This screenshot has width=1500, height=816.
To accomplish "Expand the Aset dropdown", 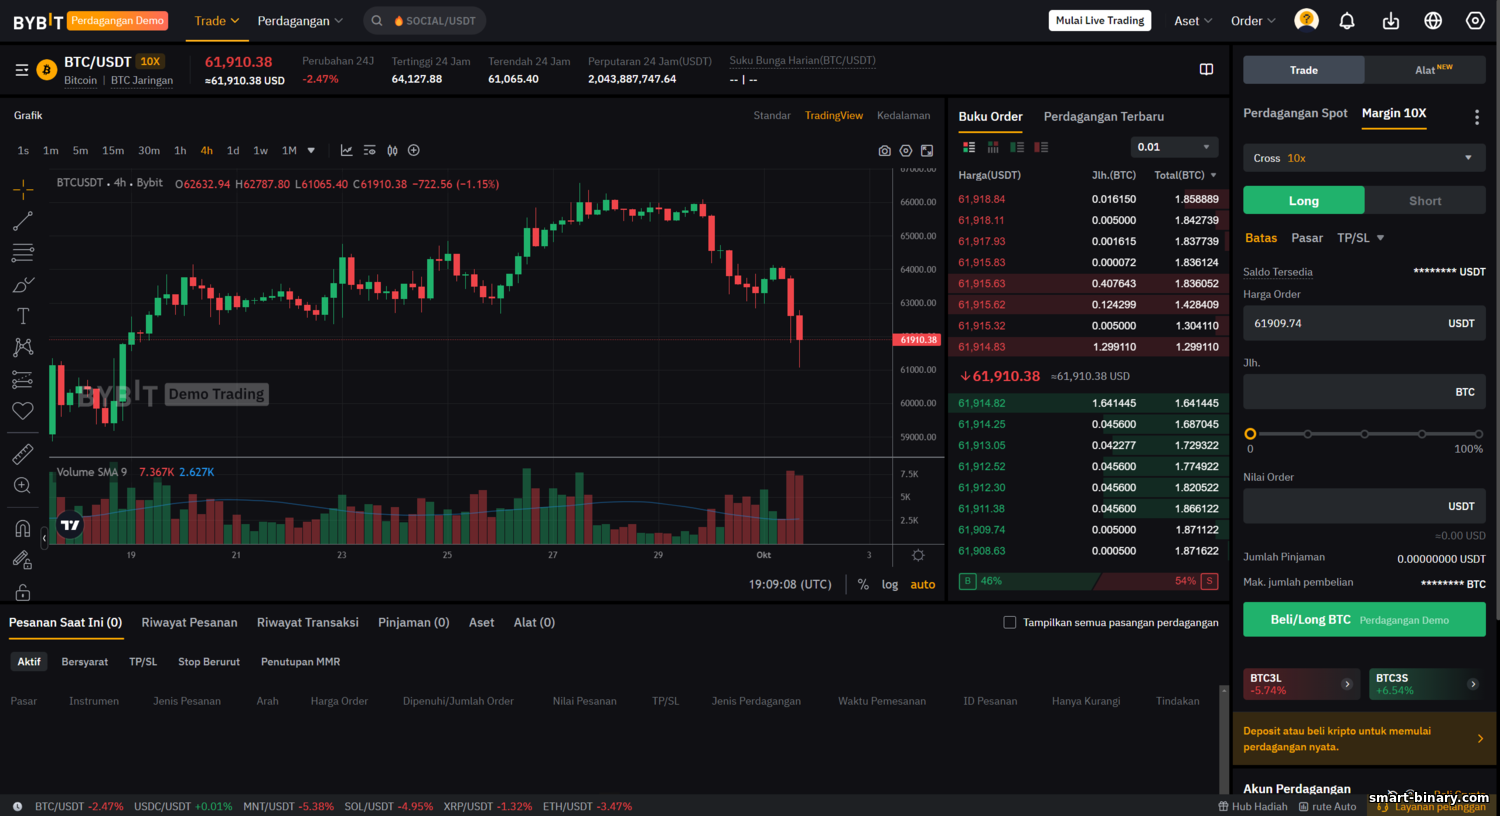I will [1193, 21].
